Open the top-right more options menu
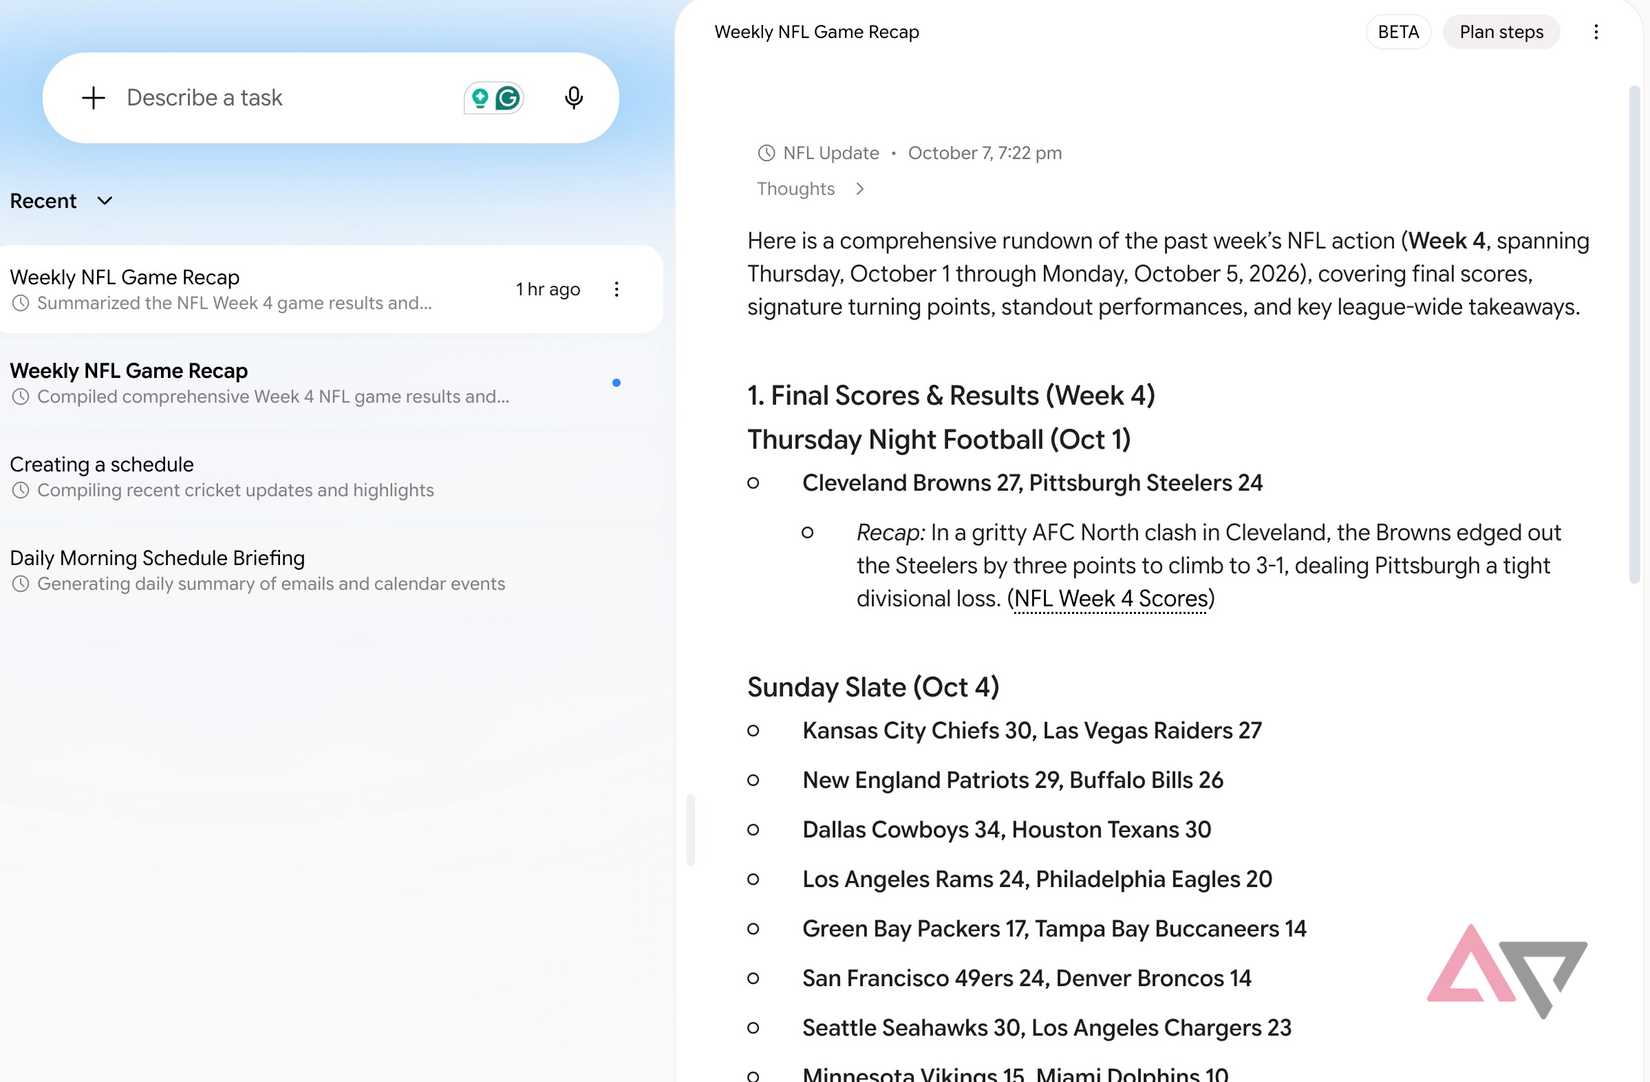This screenshot has height=1082, width=1650. [x=1596, y=32]
